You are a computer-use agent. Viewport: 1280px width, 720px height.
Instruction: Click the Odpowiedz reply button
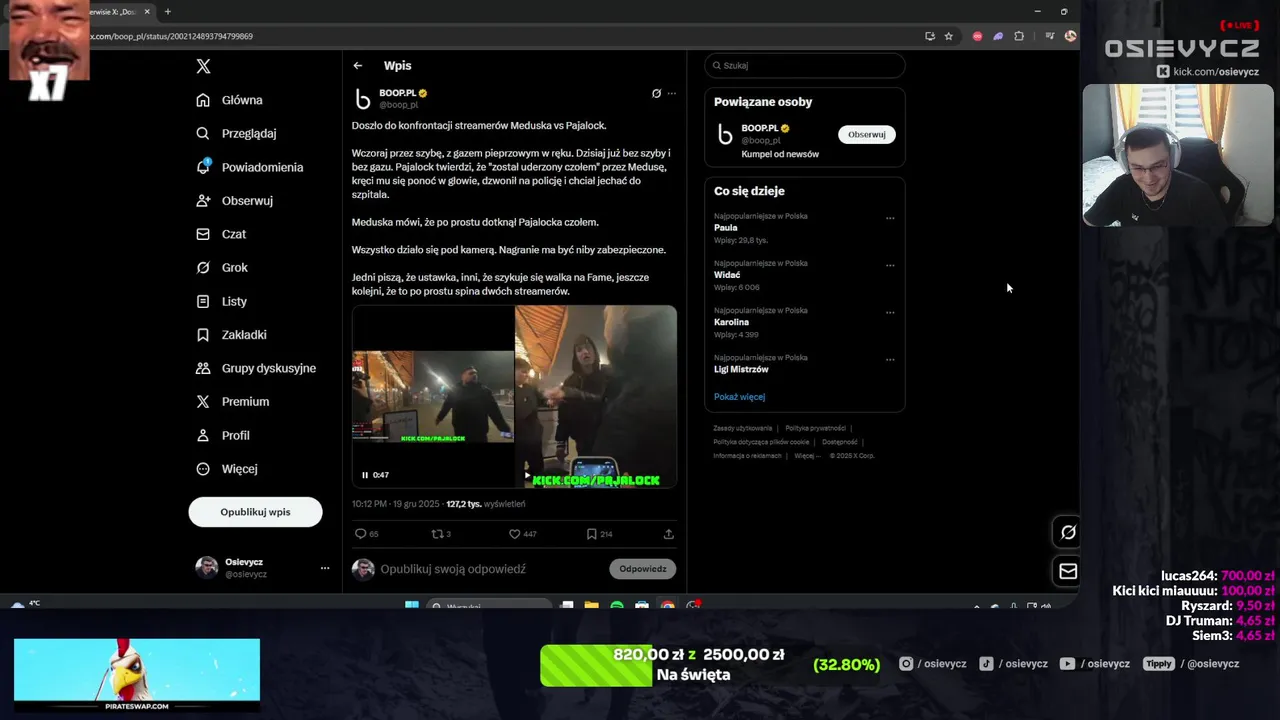(x=643, y=569)
